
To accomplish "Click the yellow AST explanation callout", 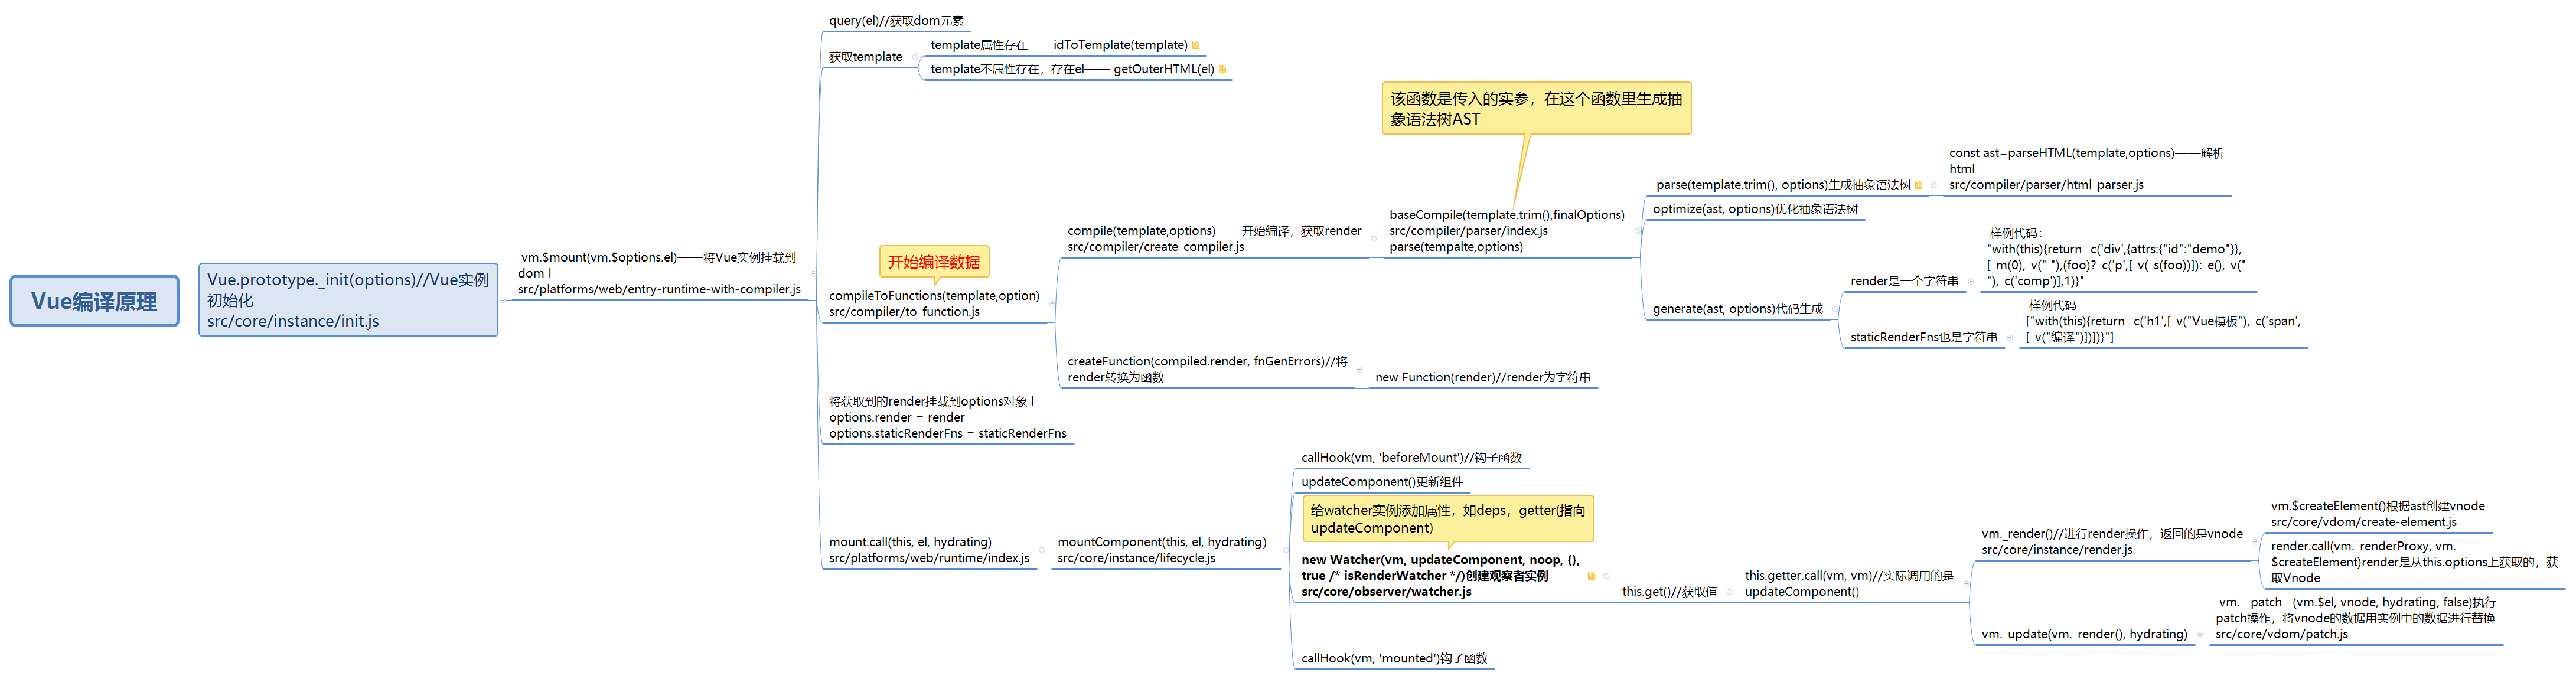I will [x=1535, y=109].
